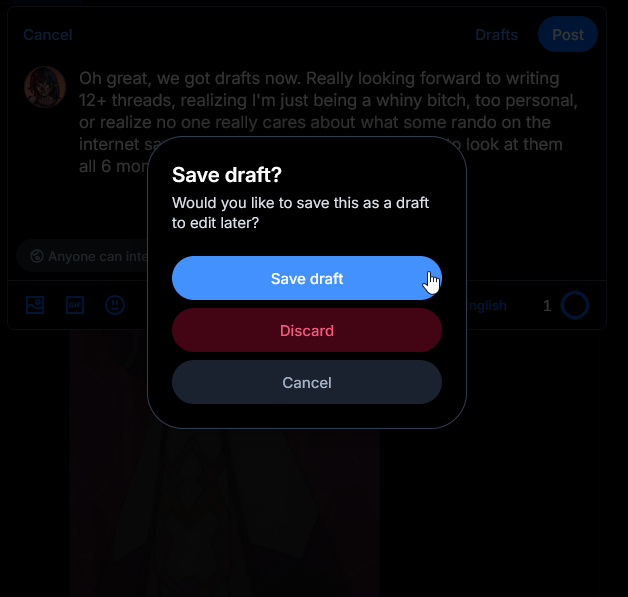
Task: Open the Drafts link in composer header
Action: coord(497,35)
